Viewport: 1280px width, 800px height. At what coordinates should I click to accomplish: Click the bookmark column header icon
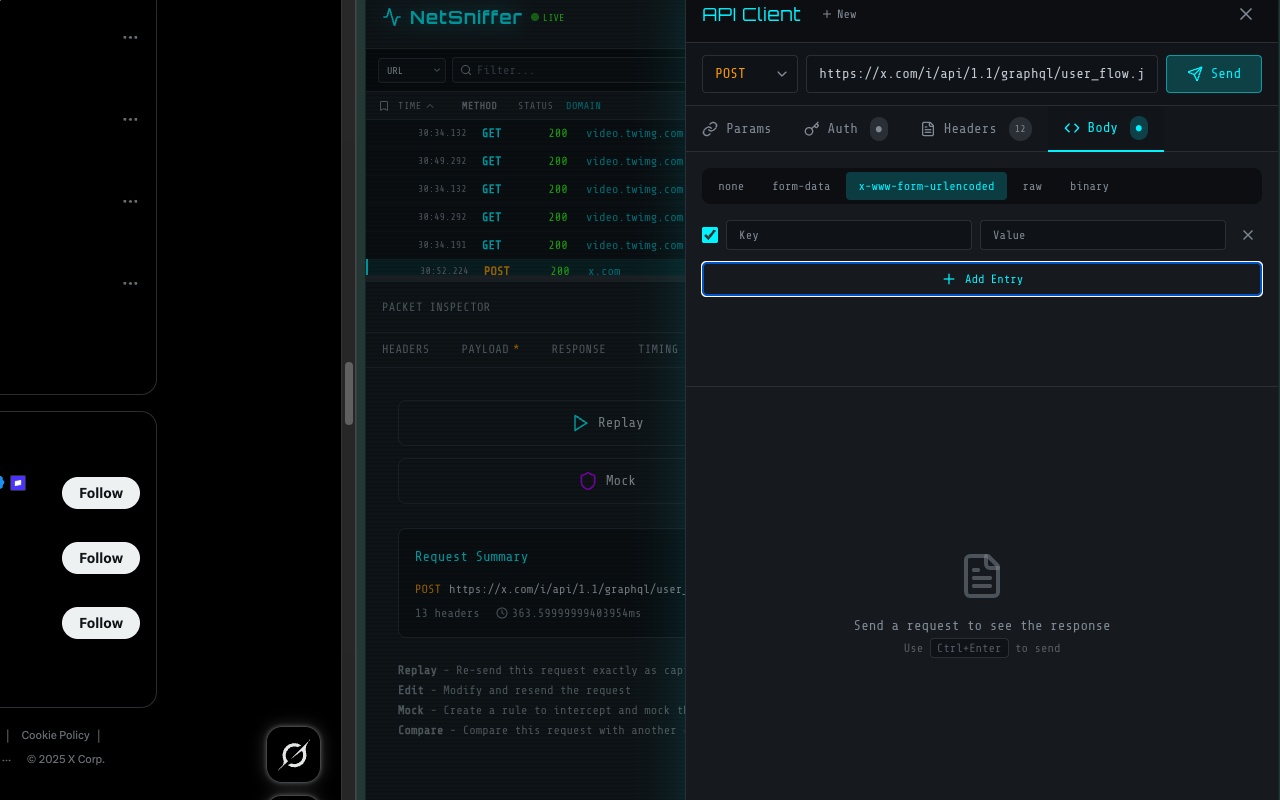[384, 106]
